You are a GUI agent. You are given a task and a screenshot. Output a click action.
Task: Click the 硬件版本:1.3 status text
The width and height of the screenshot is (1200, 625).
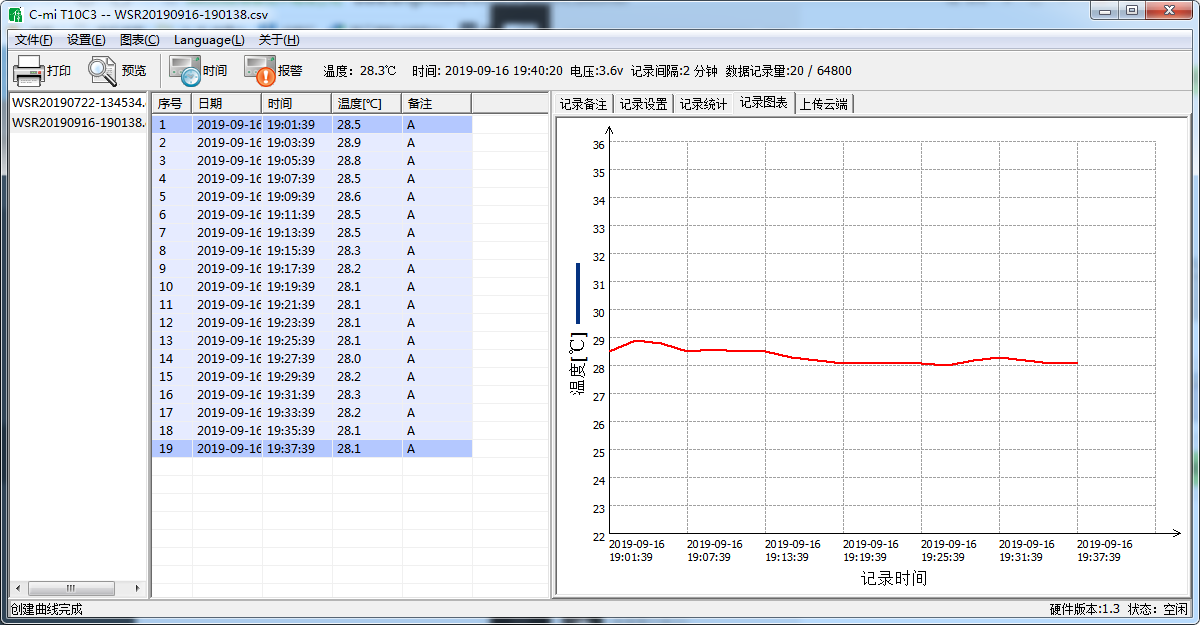point(1085,609)
